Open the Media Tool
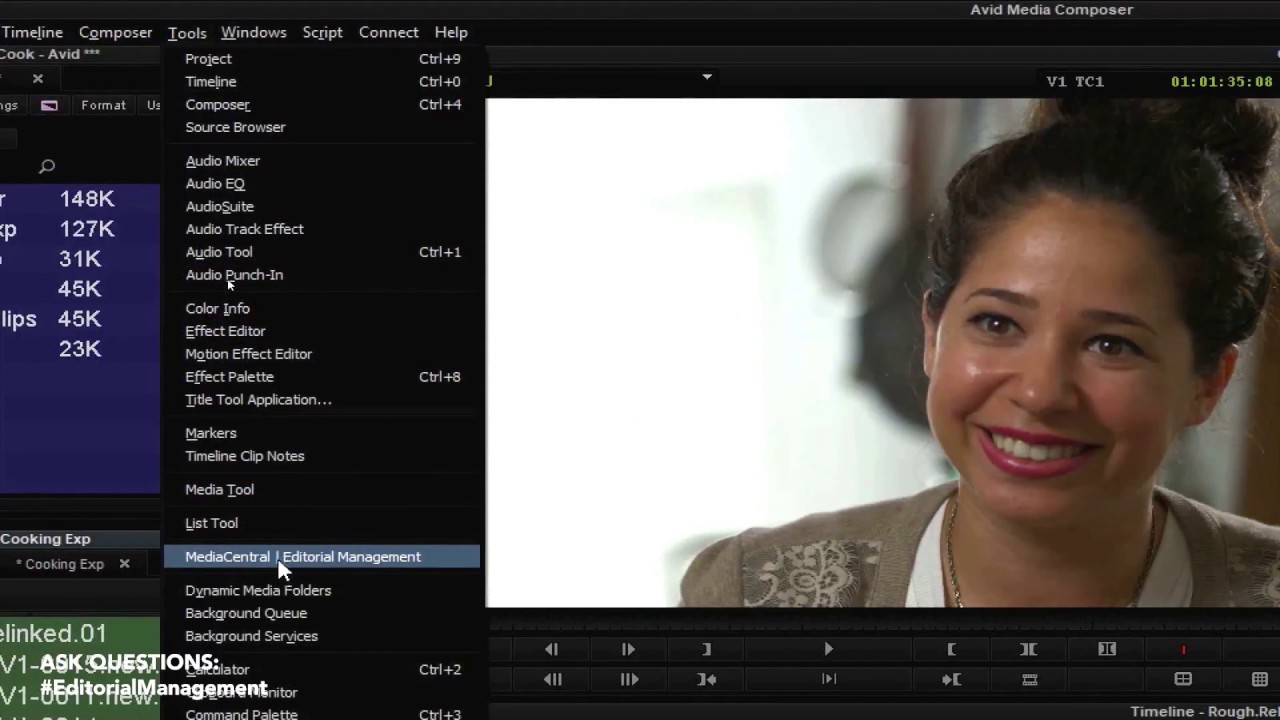The image size is (1280, 720). (x=322, y=490)
